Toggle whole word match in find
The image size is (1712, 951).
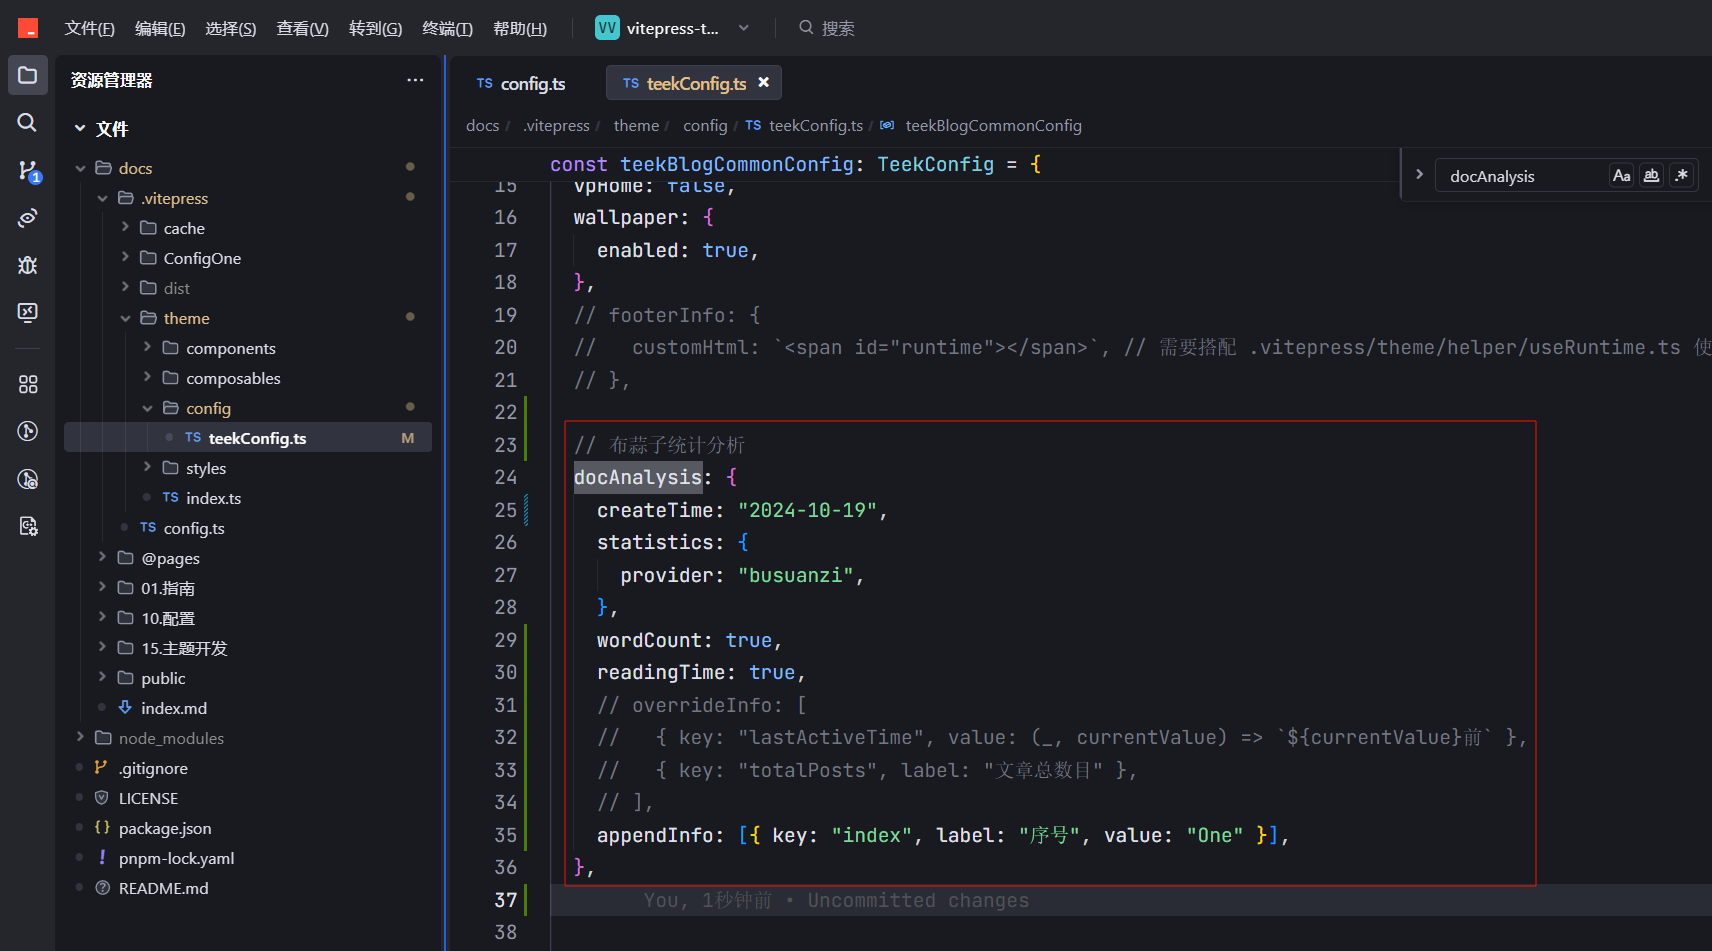tap(1651, 176)
